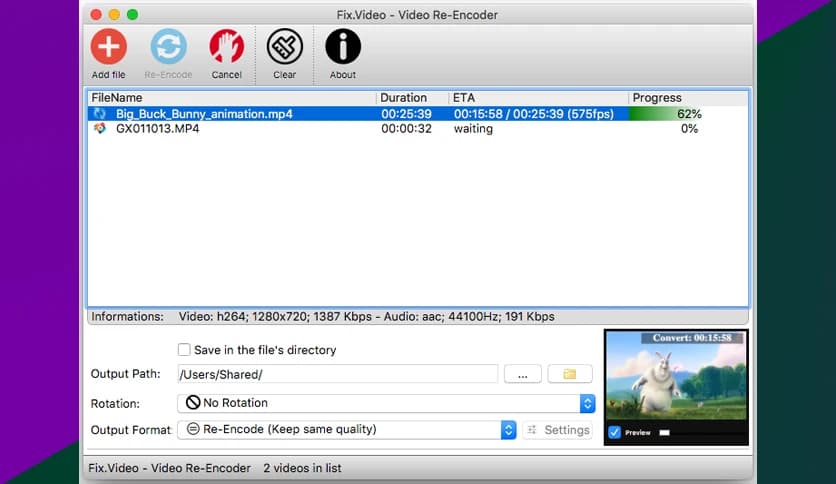836x484 pixels.
Task: Sort by the FileName column header
Action: pyautogui.click(x=232, y=98)
